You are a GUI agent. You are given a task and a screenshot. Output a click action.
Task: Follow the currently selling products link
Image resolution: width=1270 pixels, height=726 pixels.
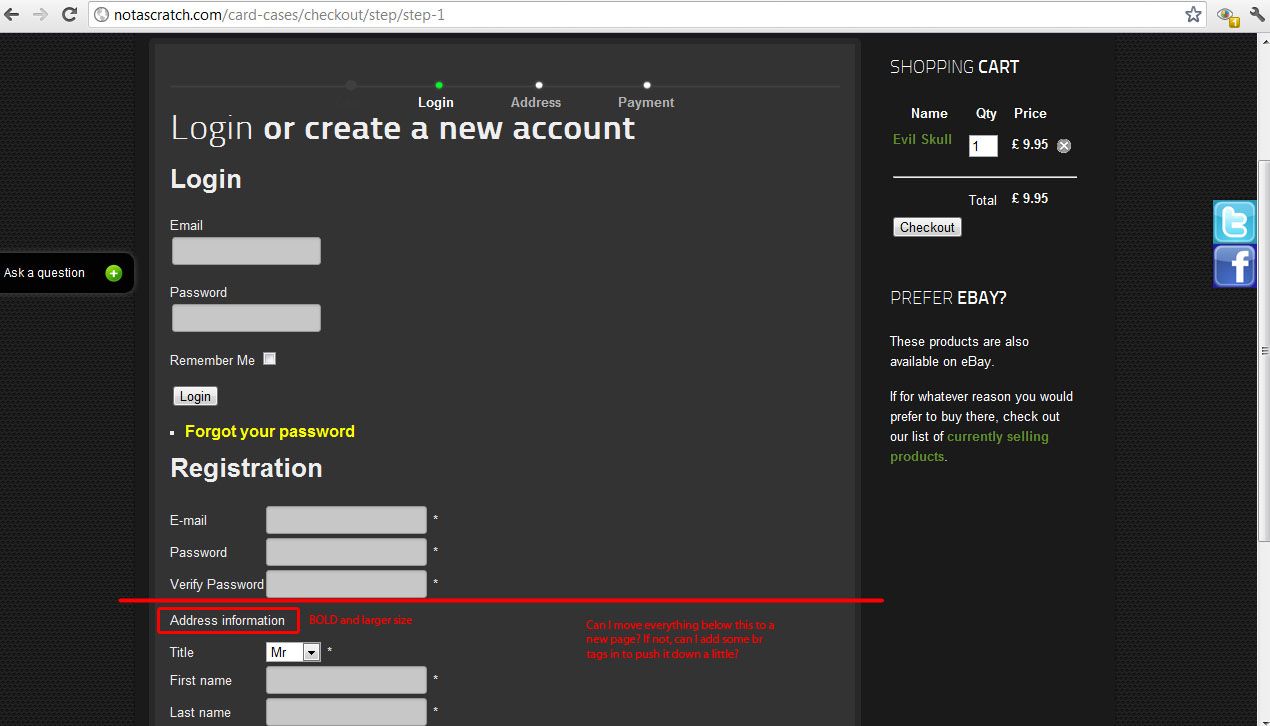(970, 446)
